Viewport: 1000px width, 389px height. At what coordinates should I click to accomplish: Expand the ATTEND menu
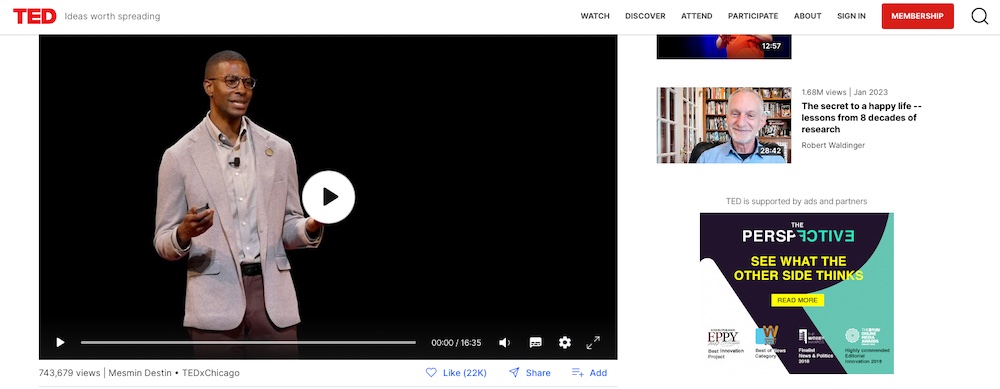(x=696, y=16)
